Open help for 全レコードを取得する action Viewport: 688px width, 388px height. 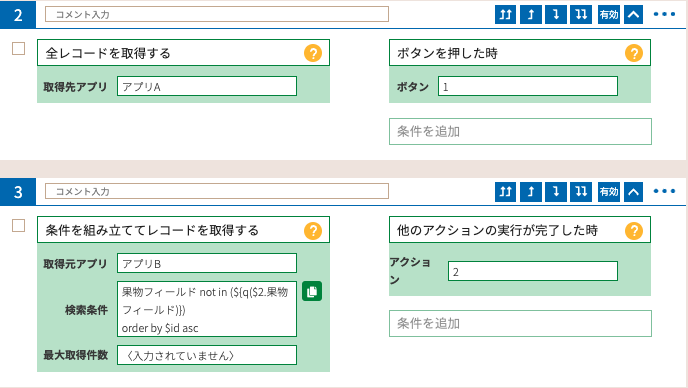pyautogui.click(x=313, y=53)
